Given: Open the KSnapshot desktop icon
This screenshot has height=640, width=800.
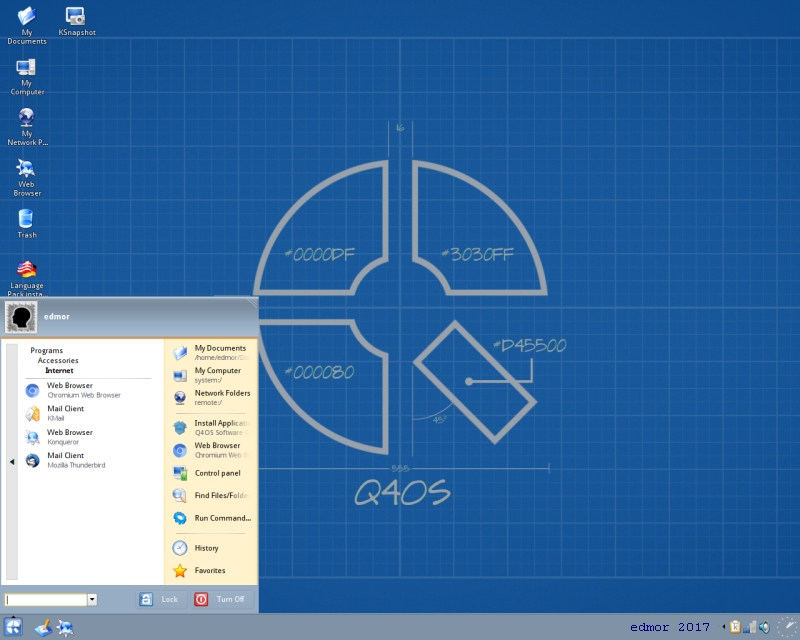Looking at the screenshot, I should pyautogui.click(x=77, y=21).
